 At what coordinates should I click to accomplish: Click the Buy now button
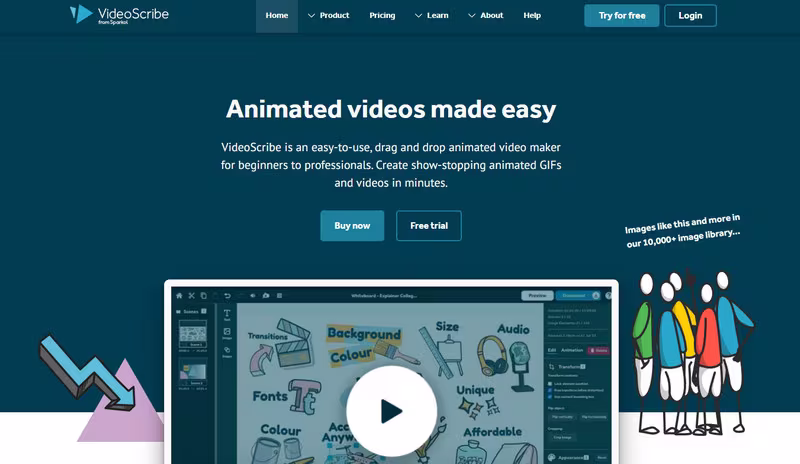(352, 226)
